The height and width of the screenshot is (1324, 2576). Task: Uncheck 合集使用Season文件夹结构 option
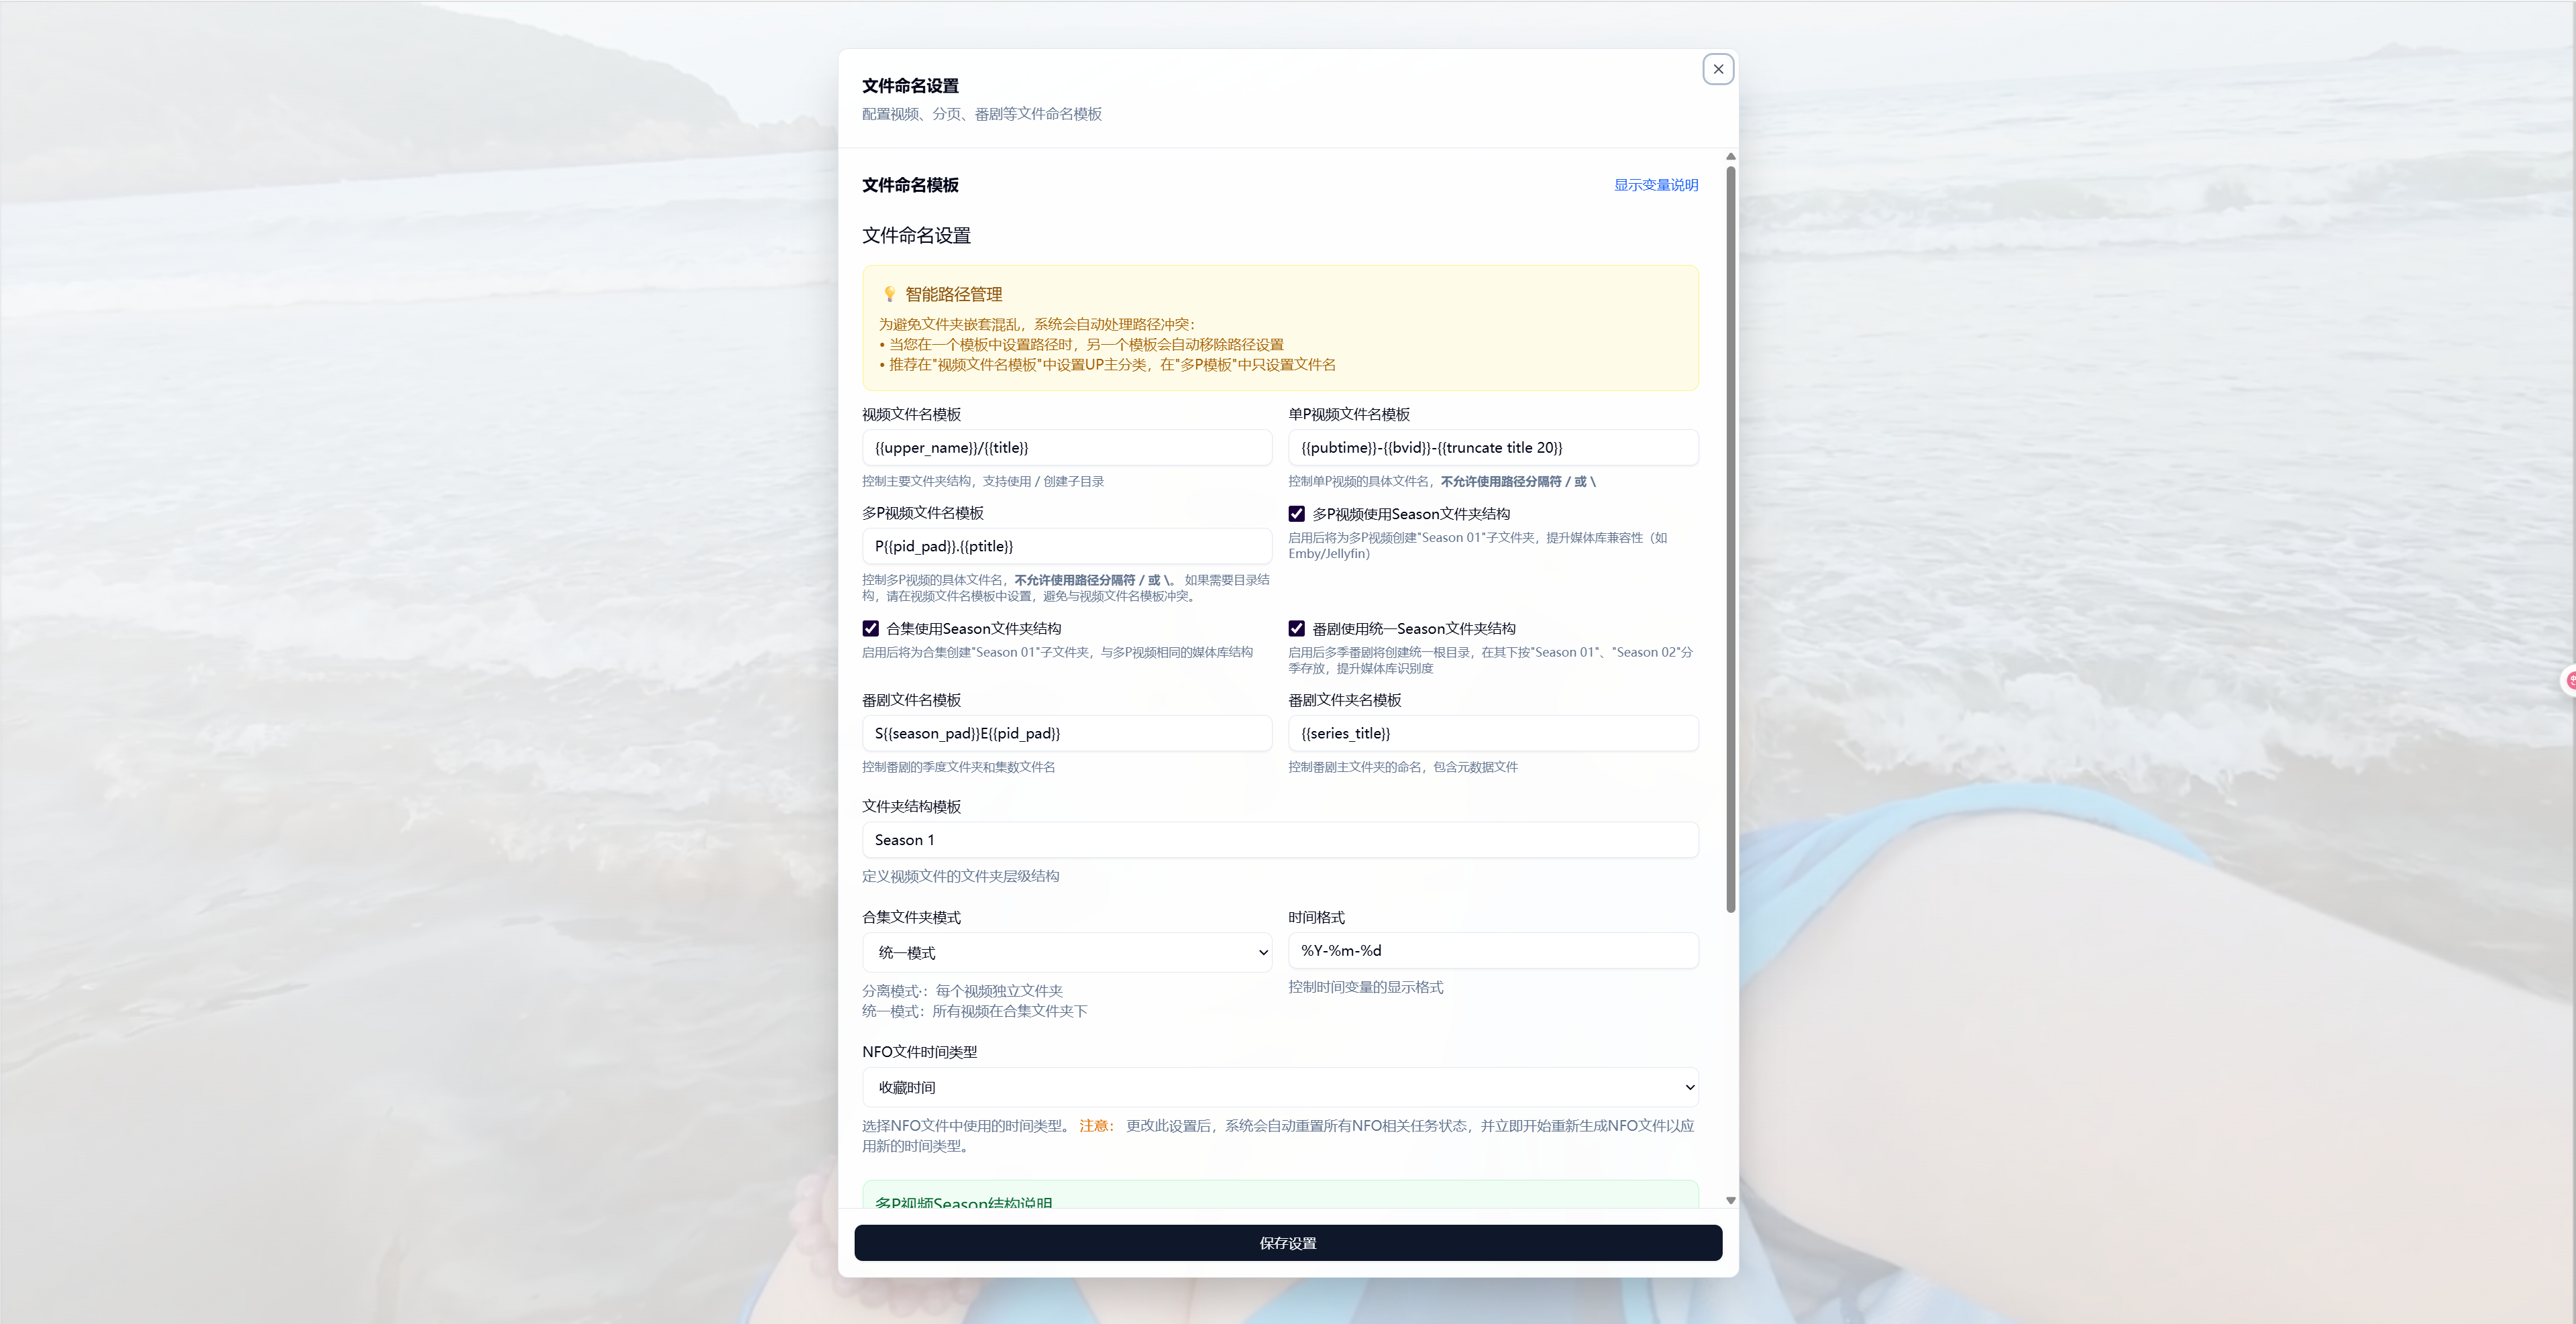(x=870, y=629)
